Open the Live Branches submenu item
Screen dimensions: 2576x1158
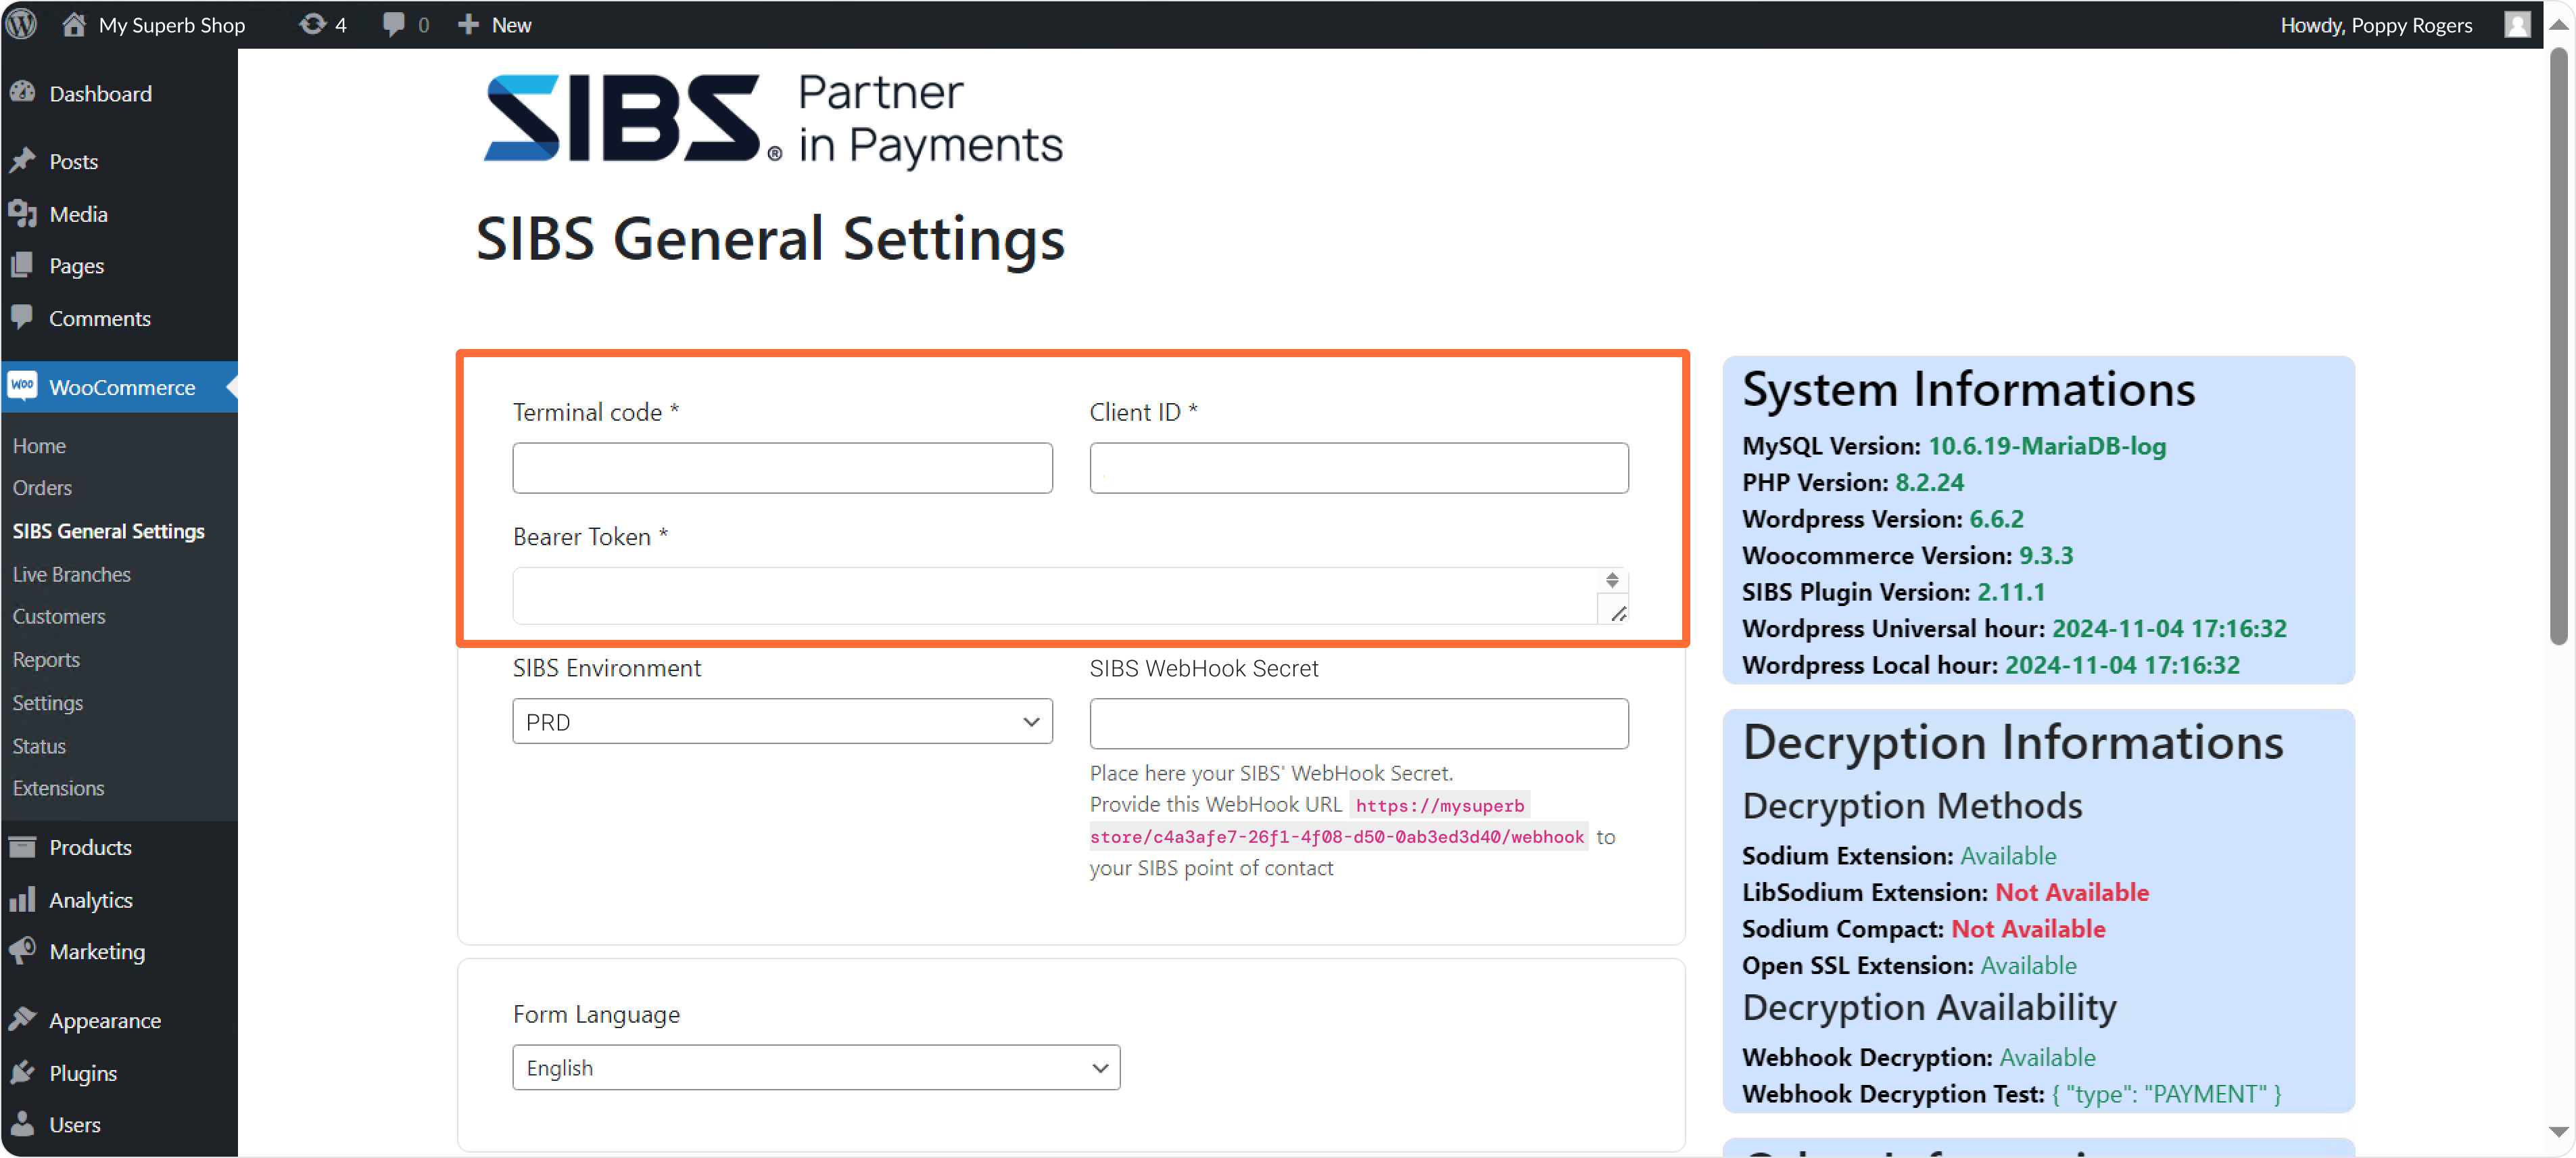tap(71, 574)
